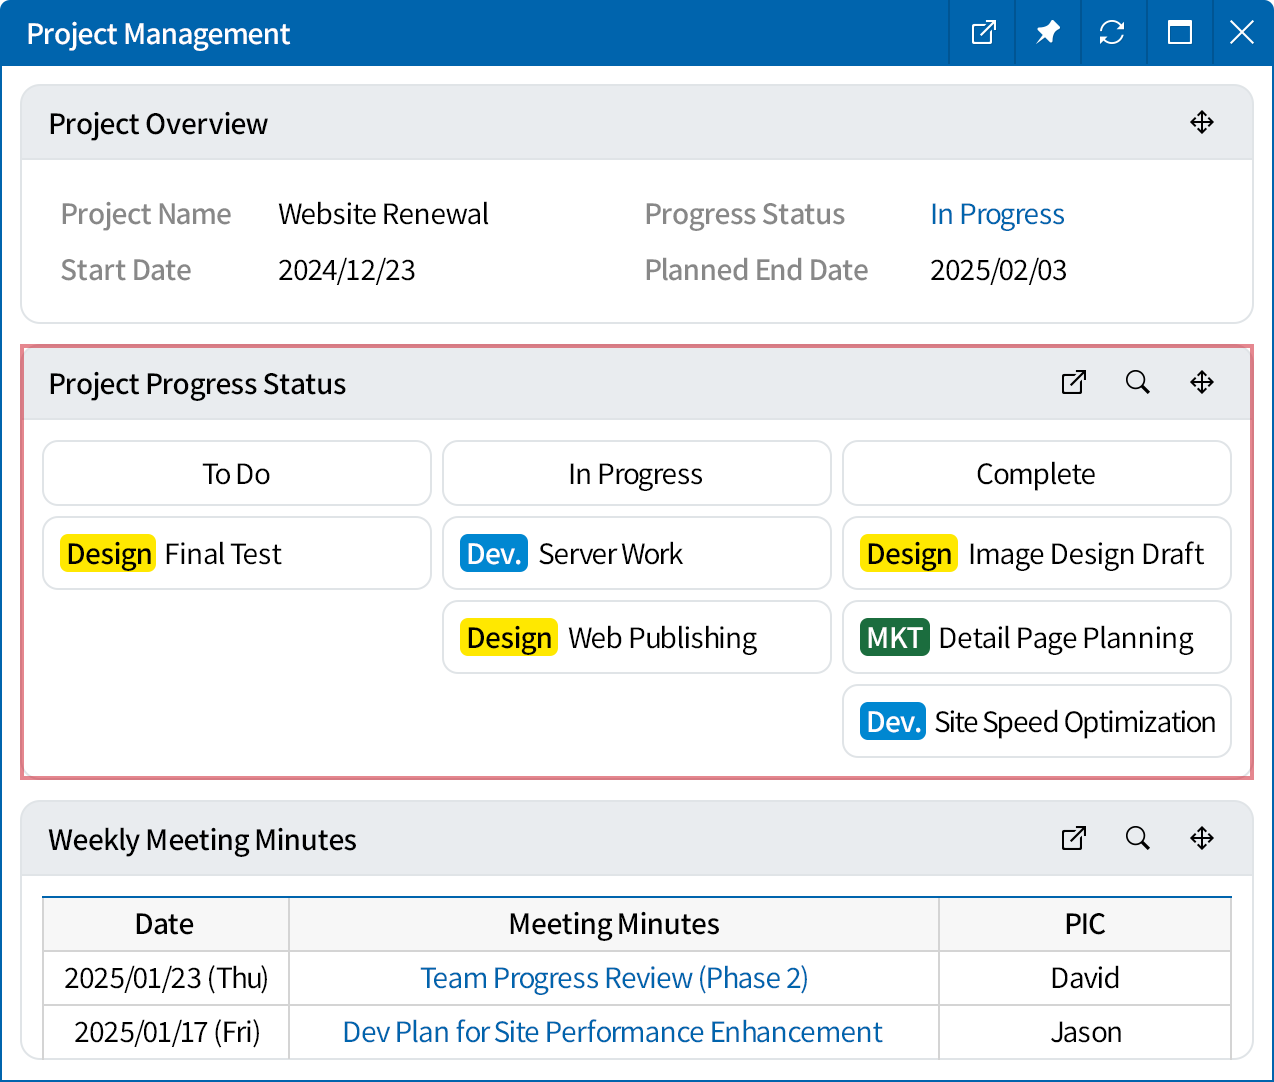The height and width of the screenshot is (1082, 1274).
Task: Click the move handle of Project Progress Status
Action: [1202, 383]
